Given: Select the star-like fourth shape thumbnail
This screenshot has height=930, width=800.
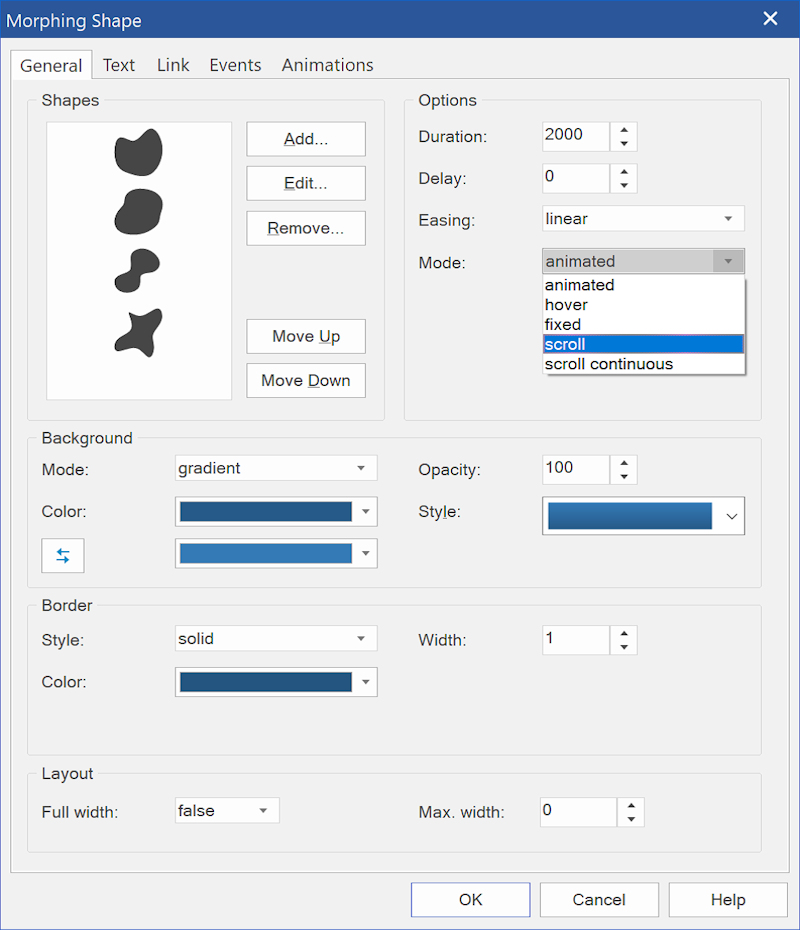Looking at the screenshot, I should [x=139, y=333].
